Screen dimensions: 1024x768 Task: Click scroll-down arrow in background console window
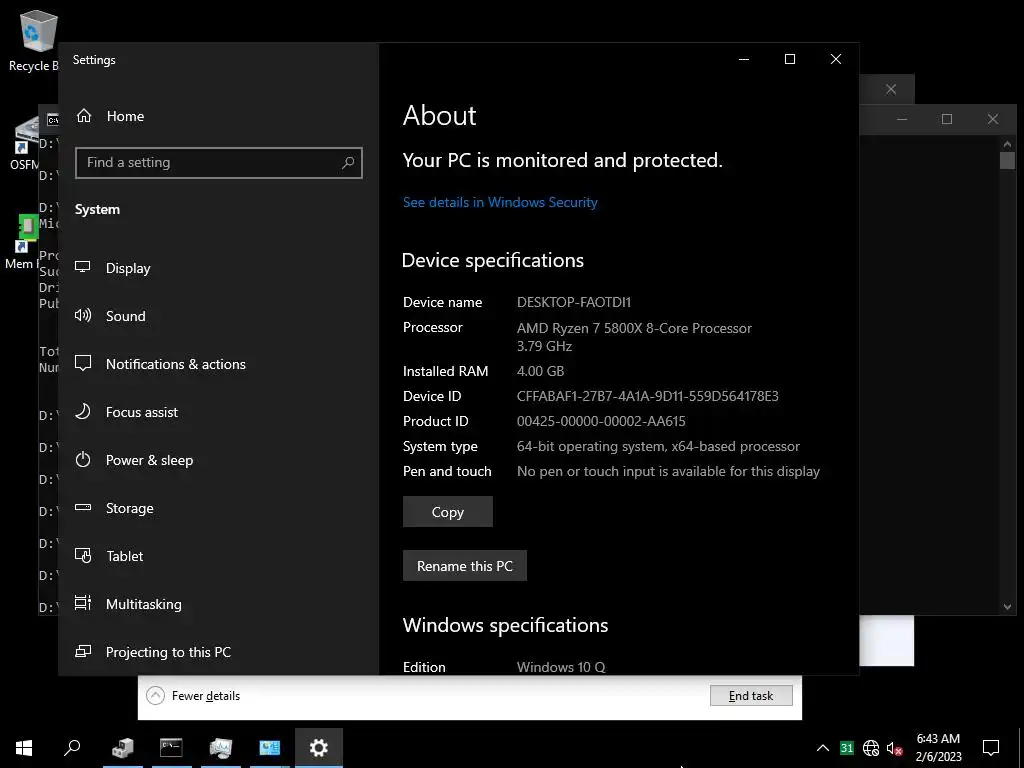(1007, 607)
